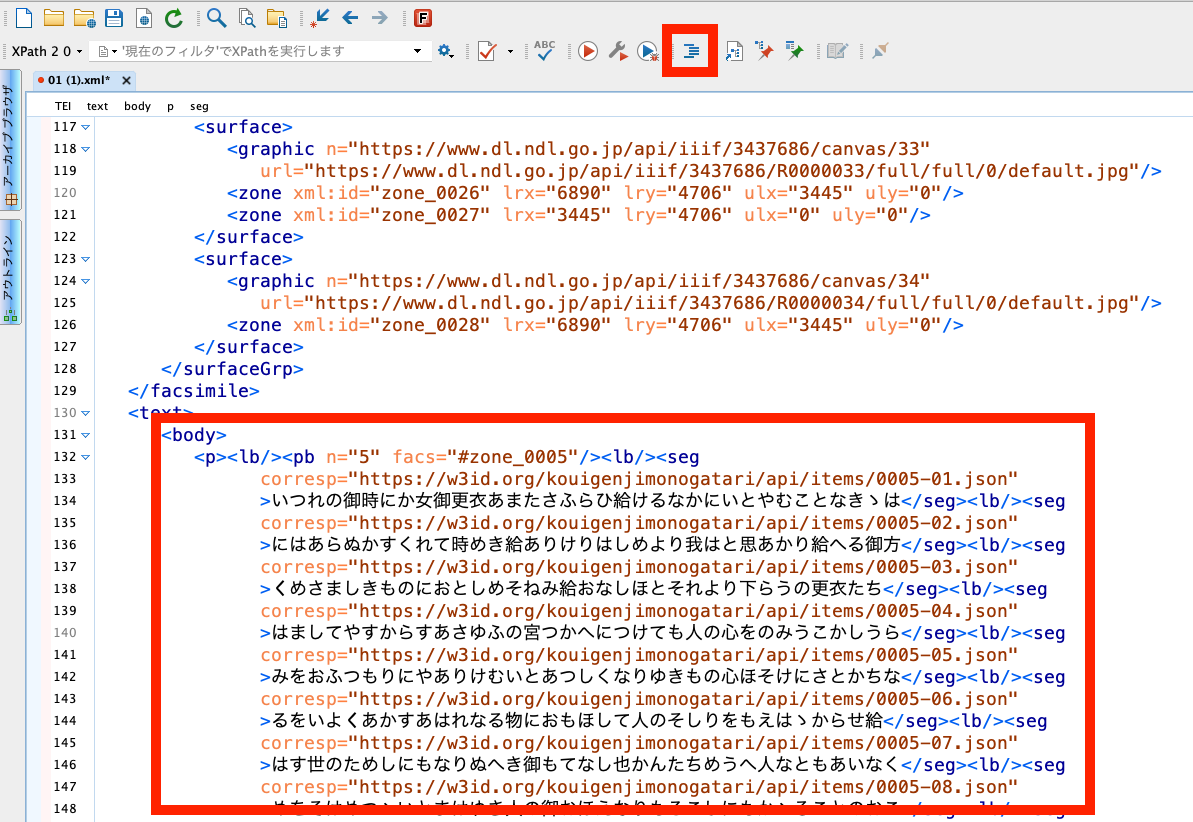The image size is (1193, 822).
Task: Click the corresp 0005-07.json attribute line
Action: [639, 744]
